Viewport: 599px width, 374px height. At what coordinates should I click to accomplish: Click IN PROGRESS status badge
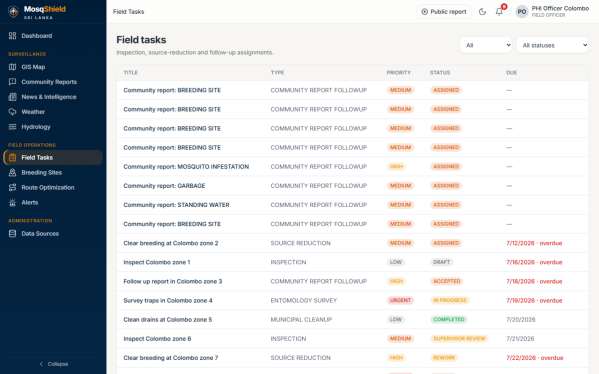[x=450, y=300]
